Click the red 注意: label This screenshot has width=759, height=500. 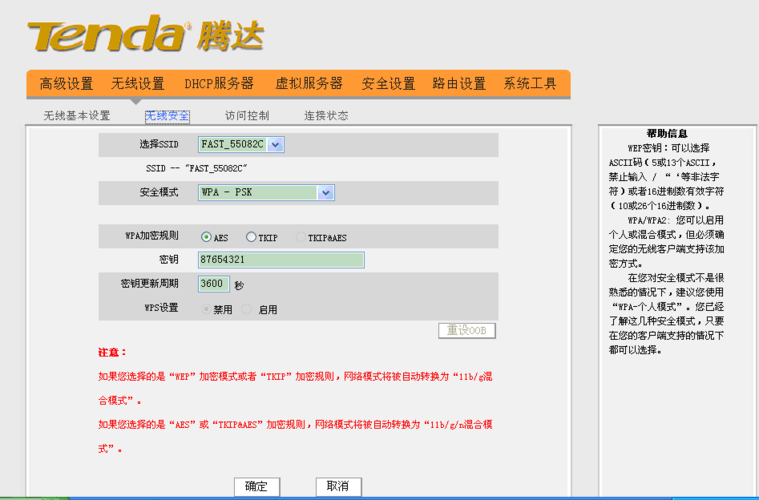click(112, 352)
